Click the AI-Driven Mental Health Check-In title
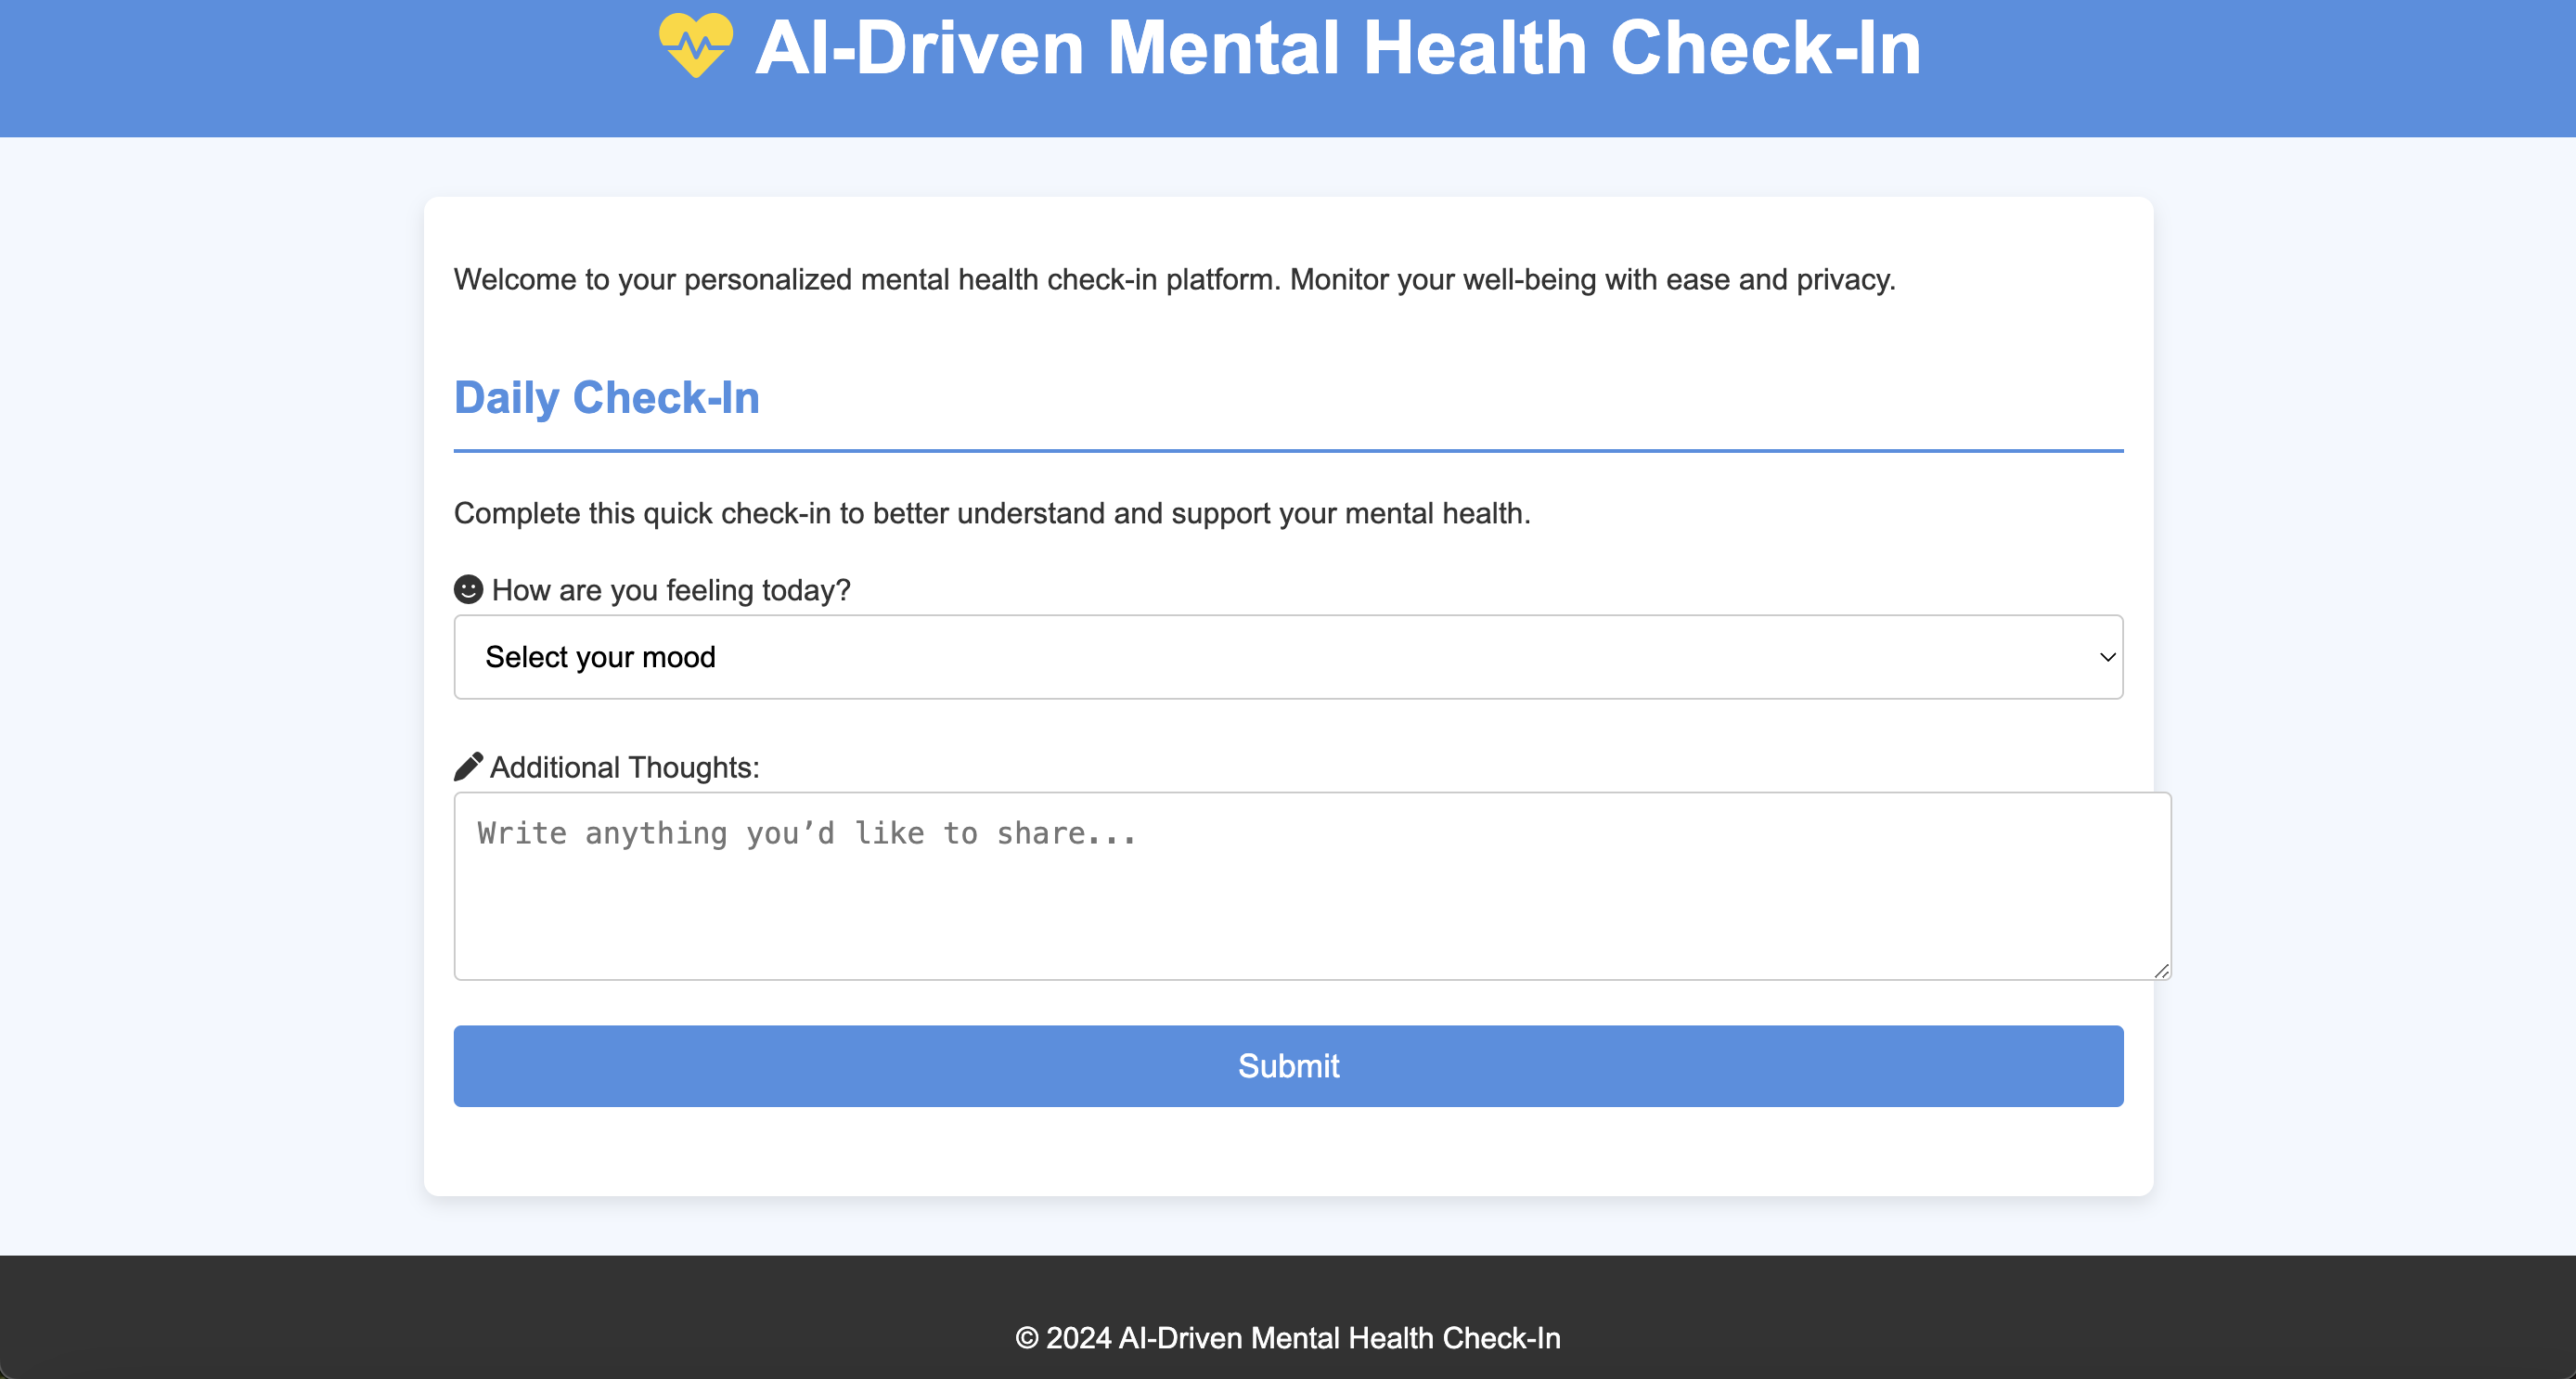The image size is (2576, 1379). [1337, 48]
